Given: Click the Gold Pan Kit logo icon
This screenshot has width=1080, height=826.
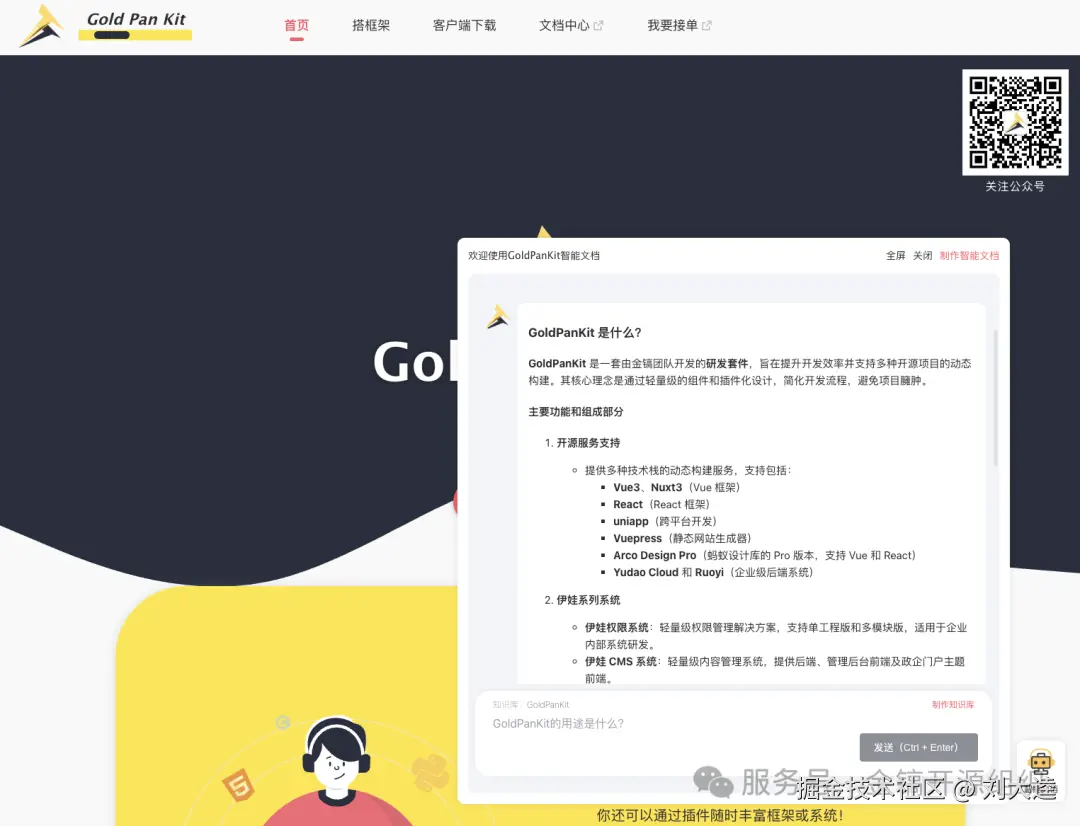Looking at the screenshot, I should click(41, 25).
